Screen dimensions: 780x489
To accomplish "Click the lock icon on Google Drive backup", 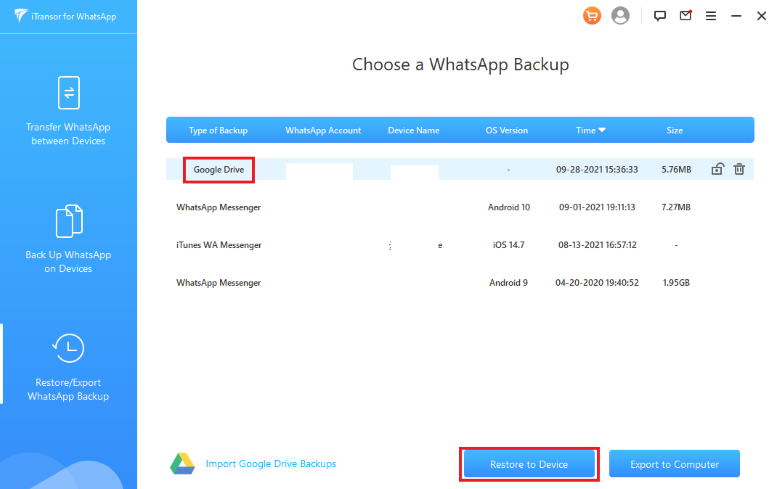I will (x=717, y=170).
